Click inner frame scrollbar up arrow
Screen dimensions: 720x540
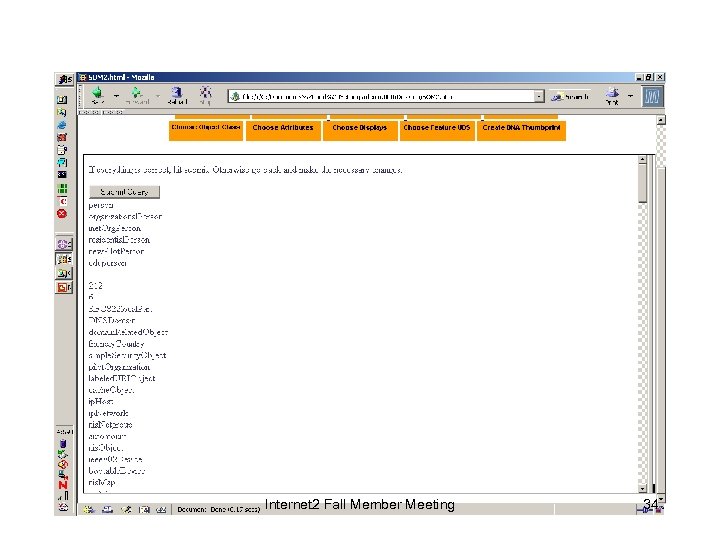[642, 160]
